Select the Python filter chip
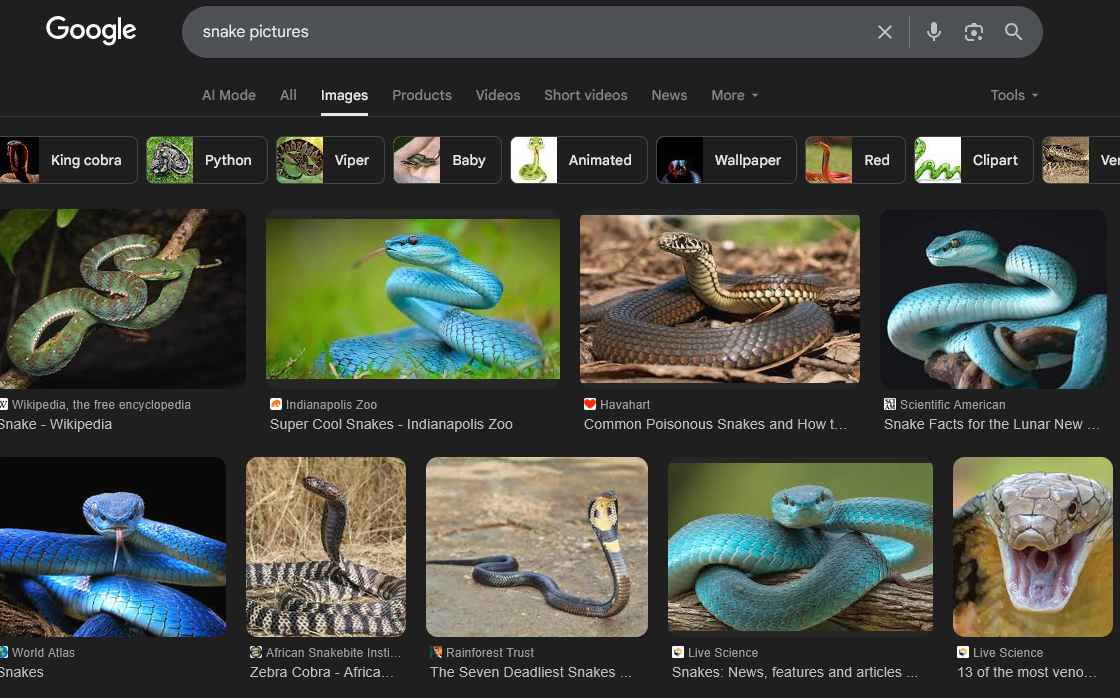This screenshot has height=698, width=1120. (207, 160)
